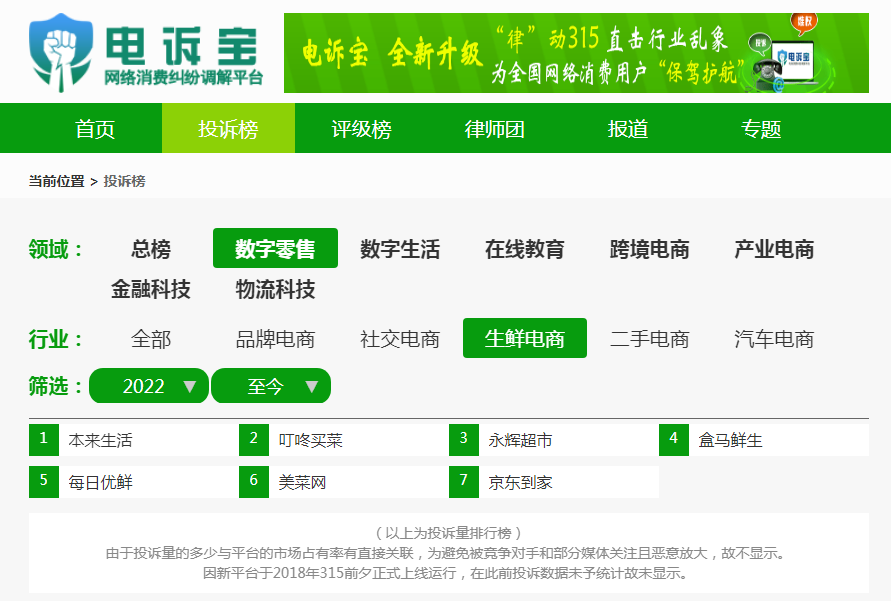Choose 二手电商 industry
The width and height of the screenshot is (891, 601).
click(649, 339)
